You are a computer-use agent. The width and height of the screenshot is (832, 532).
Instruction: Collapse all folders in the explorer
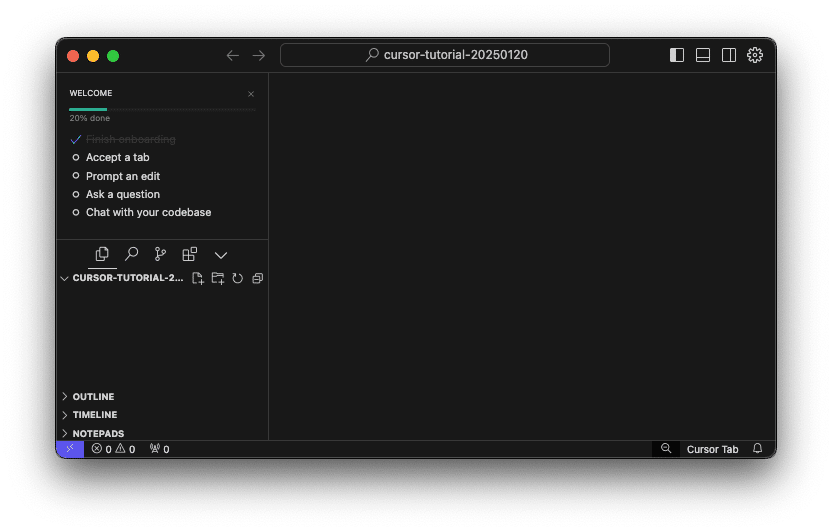tap(257, 278)
